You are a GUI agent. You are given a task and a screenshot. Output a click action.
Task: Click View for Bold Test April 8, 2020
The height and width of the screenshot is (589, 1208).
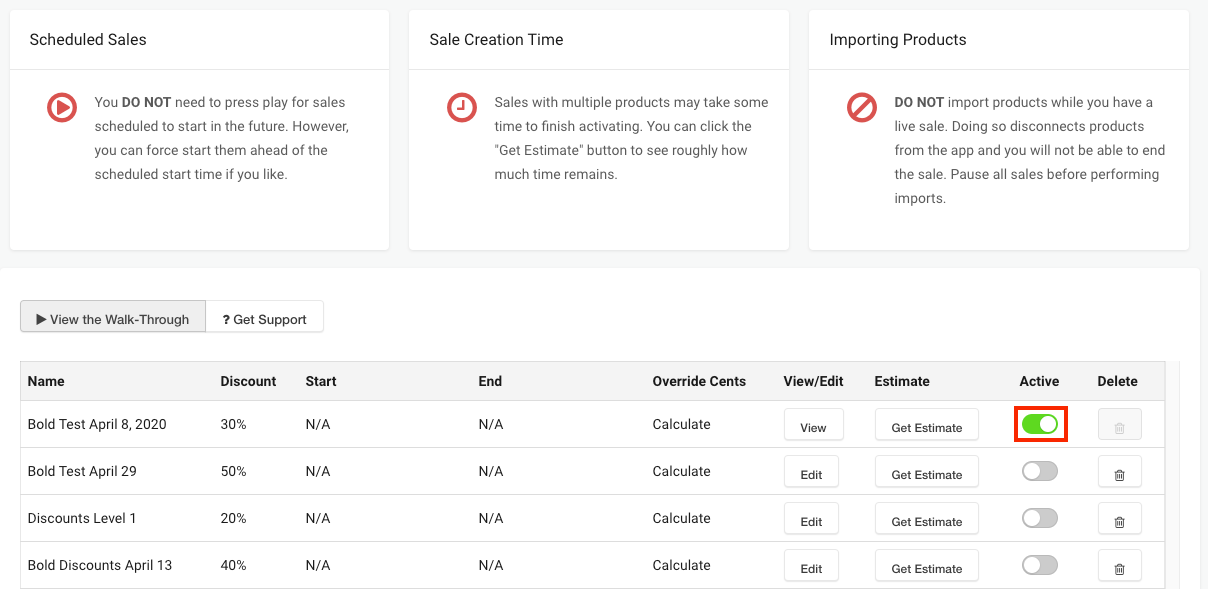(x=813, y=425)
